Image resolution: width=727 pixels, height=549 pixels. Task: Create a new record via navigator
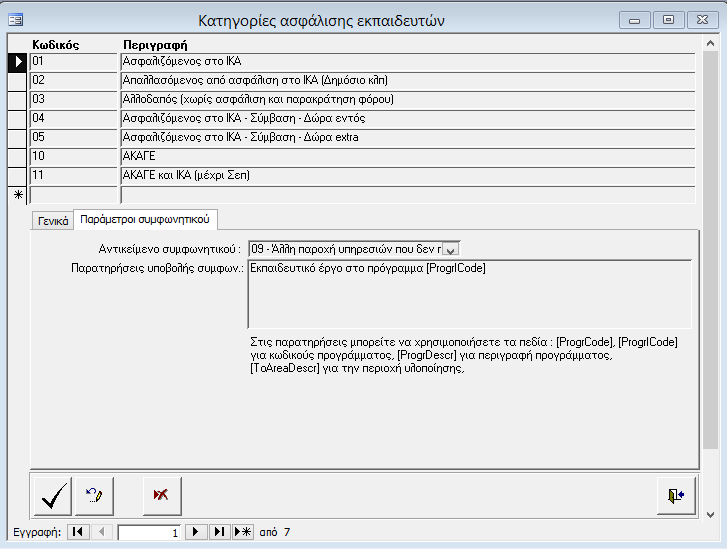(243, 532)
